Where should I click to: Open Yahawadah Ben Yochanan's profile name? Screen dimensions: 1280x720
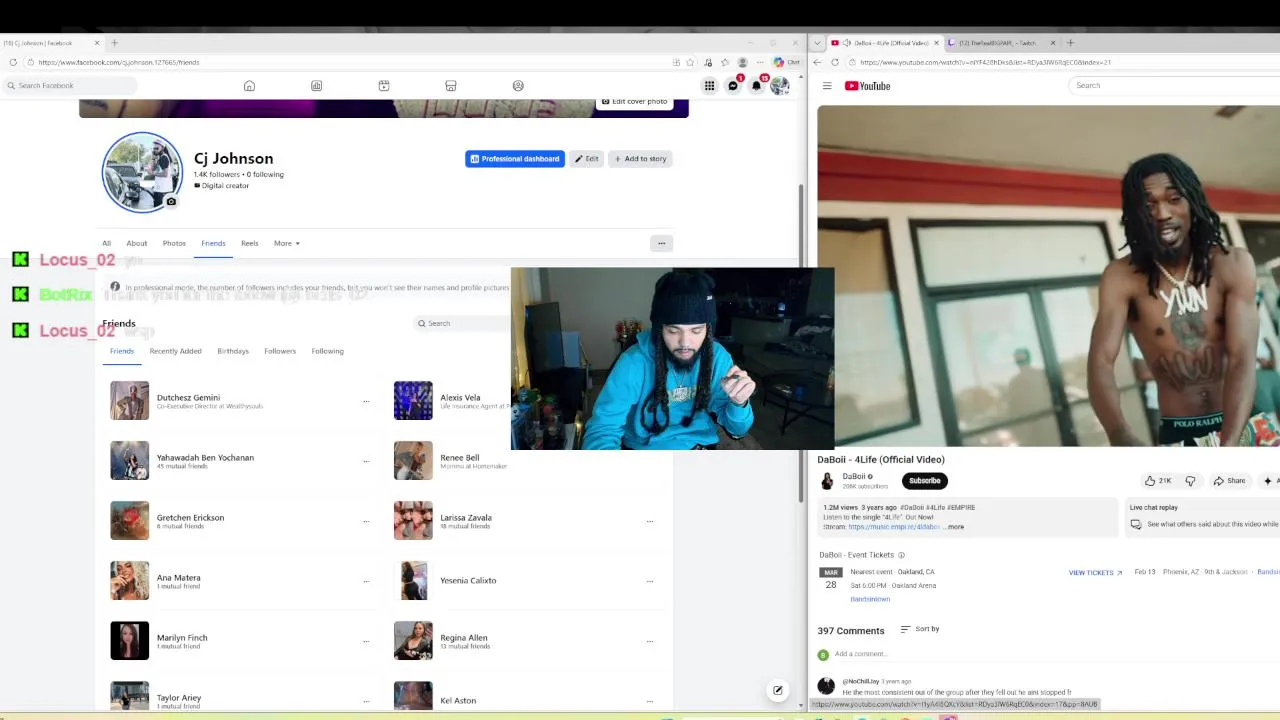coord(205,458)
